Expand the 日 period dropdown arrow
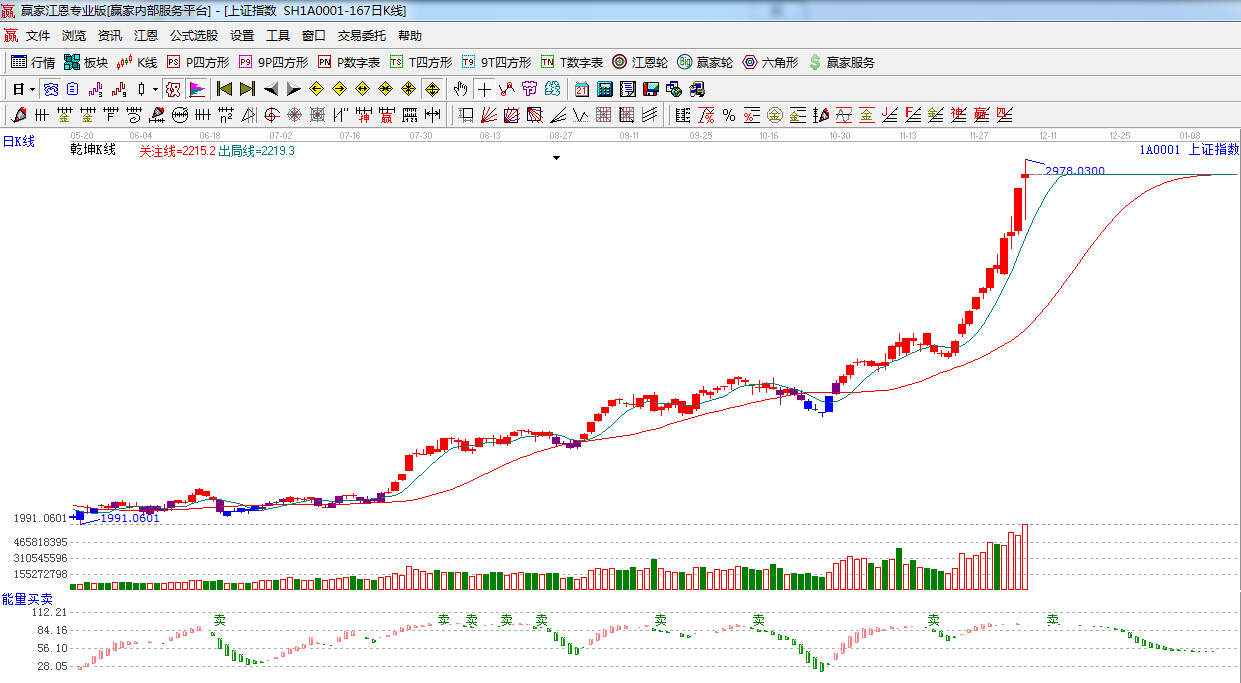The image size is (1241, 683). 32,89
